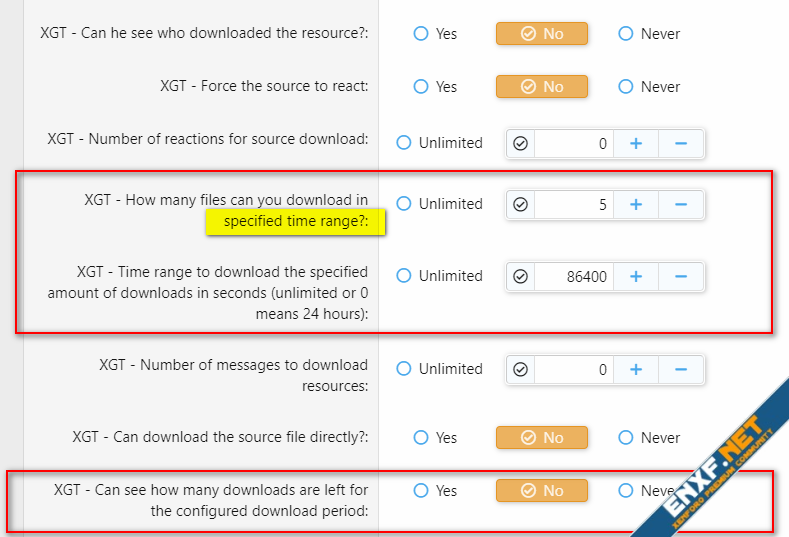Decrease files download limit with minus button

[681, 204]
